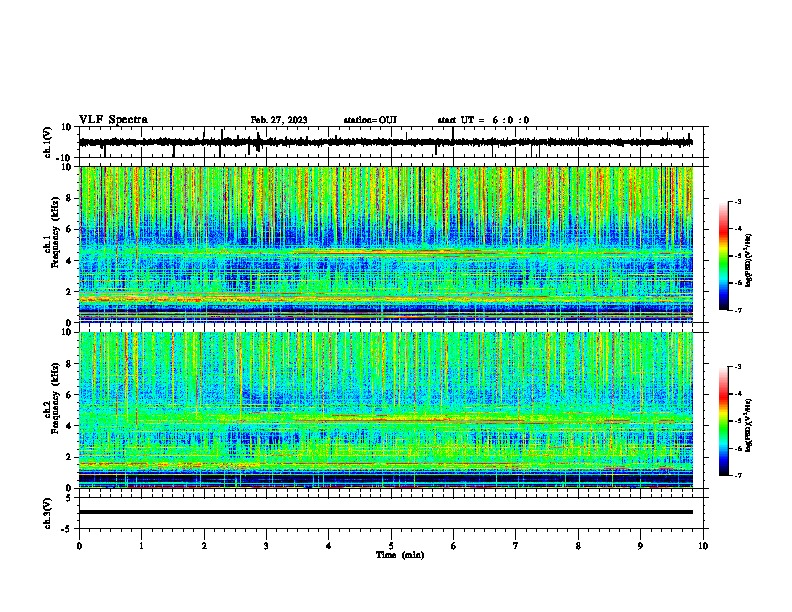
Task: Click time axis tick label "7"
Action: 516,546
